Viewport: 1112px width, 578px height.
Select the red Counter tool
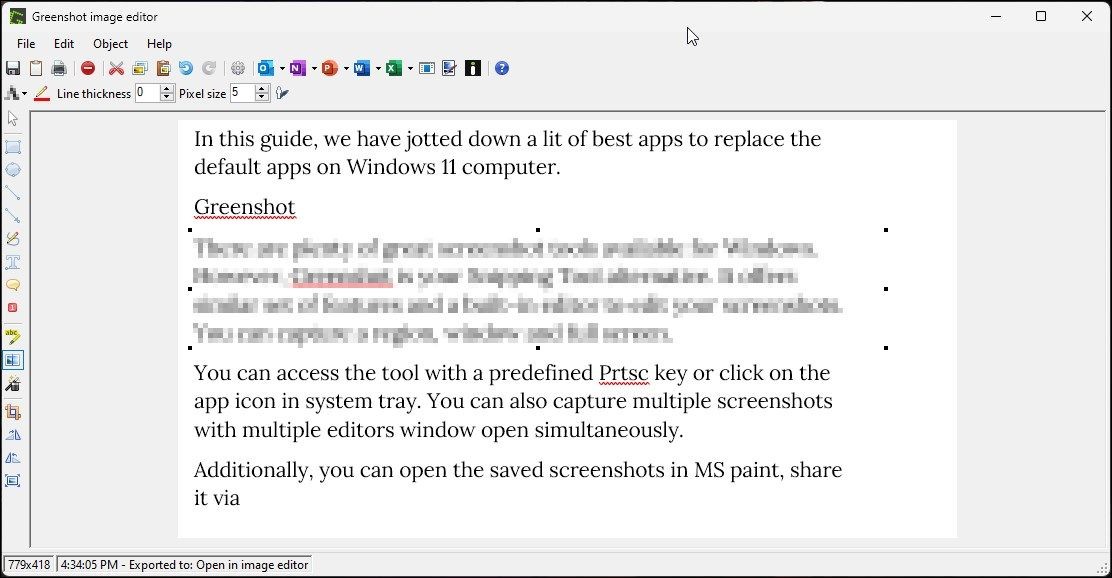13,308
